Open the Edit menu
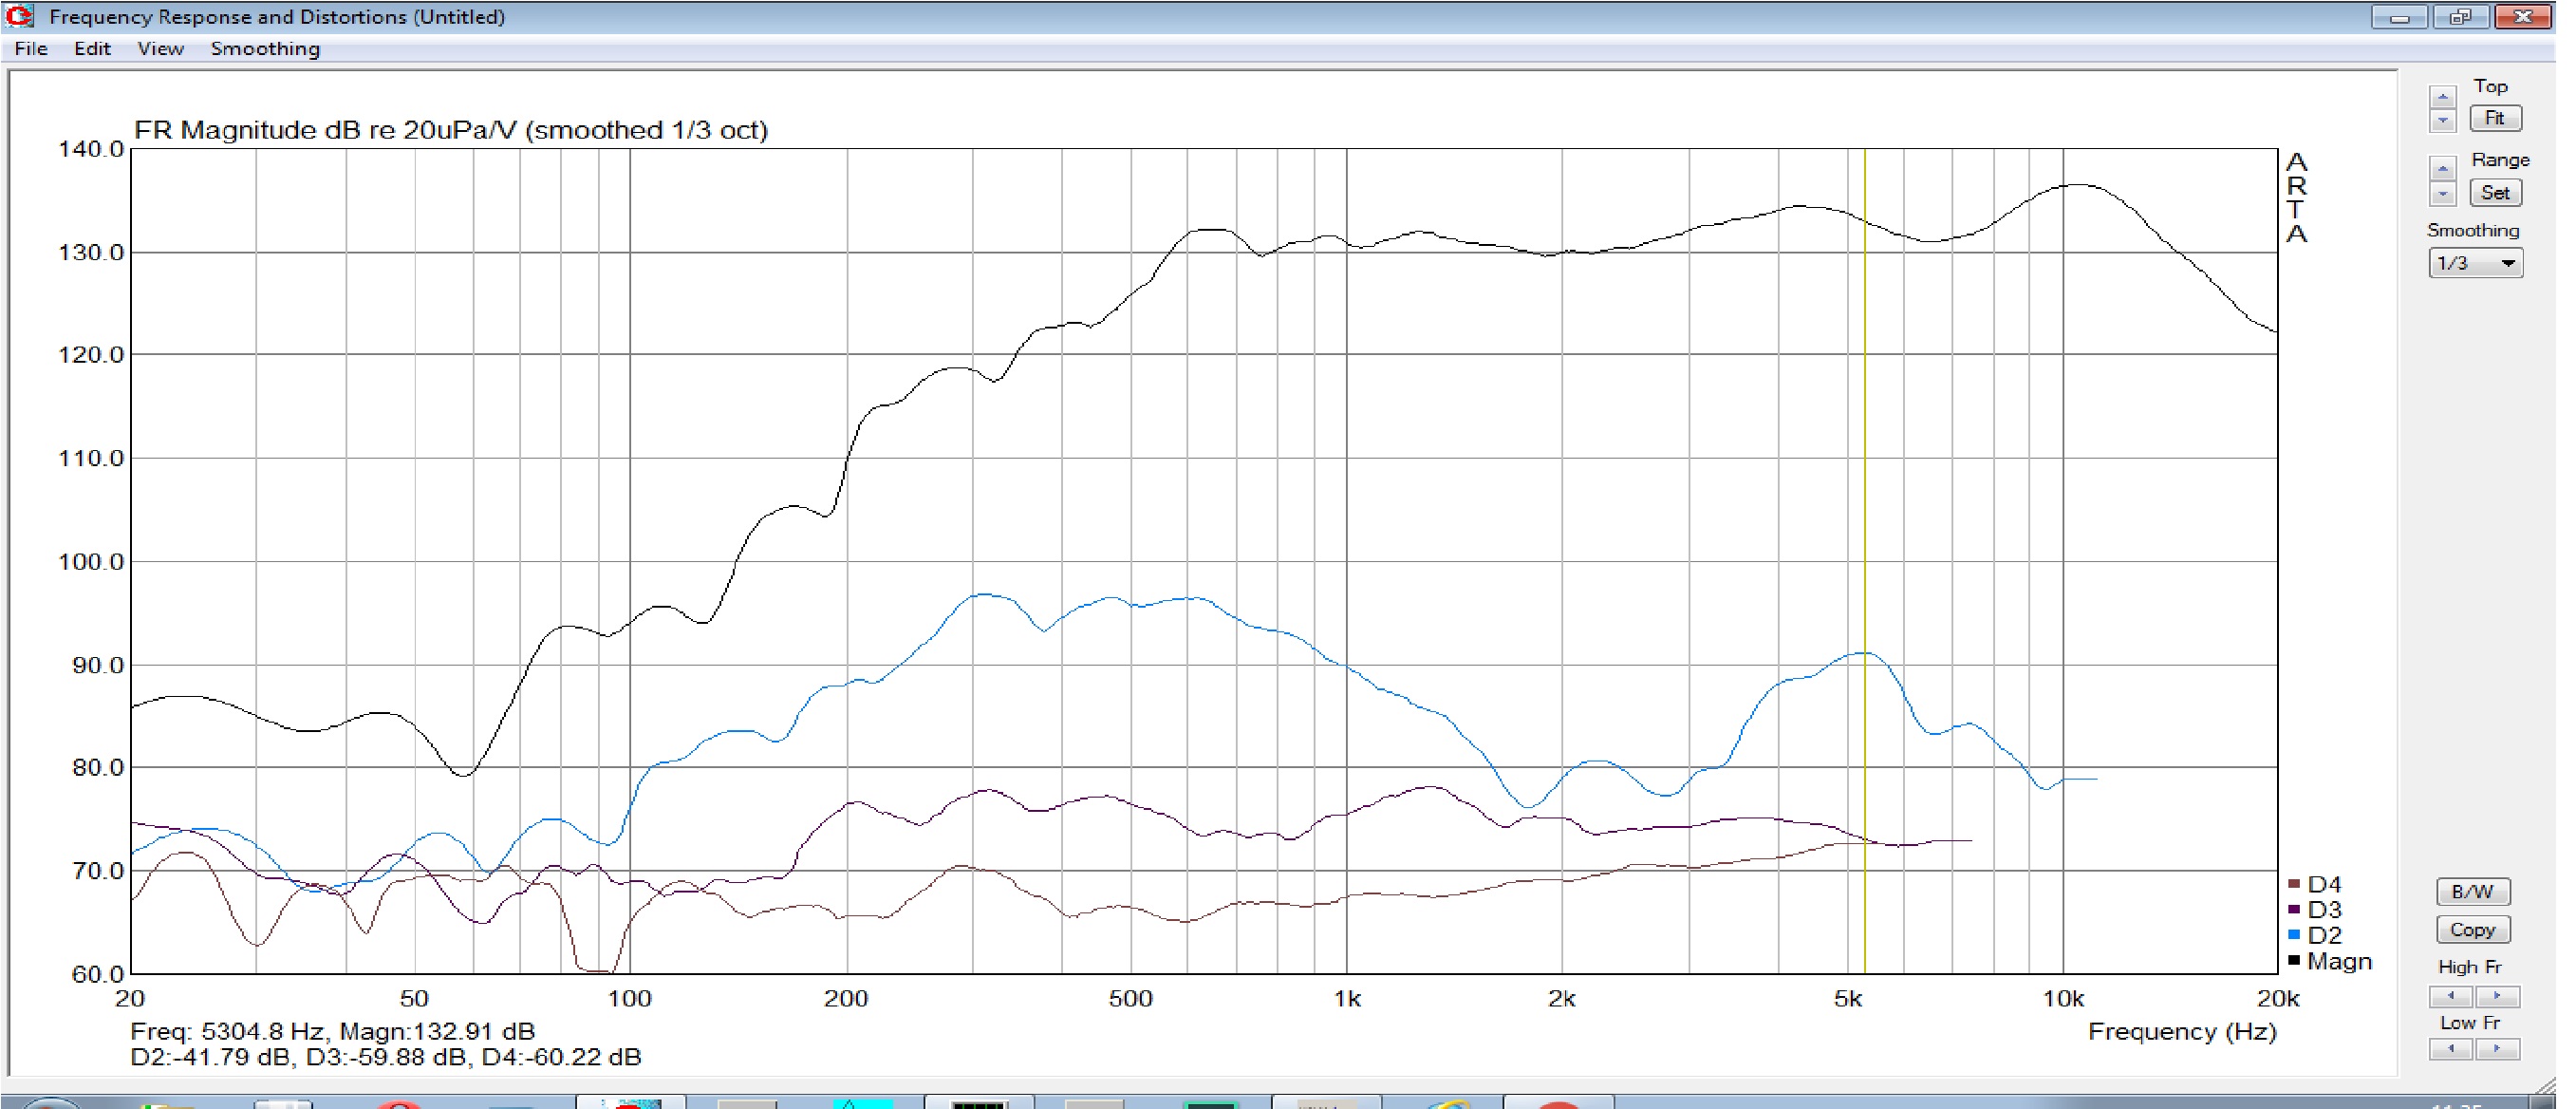Screen dimensions: 2576x1109 click(x=92, y=49)
